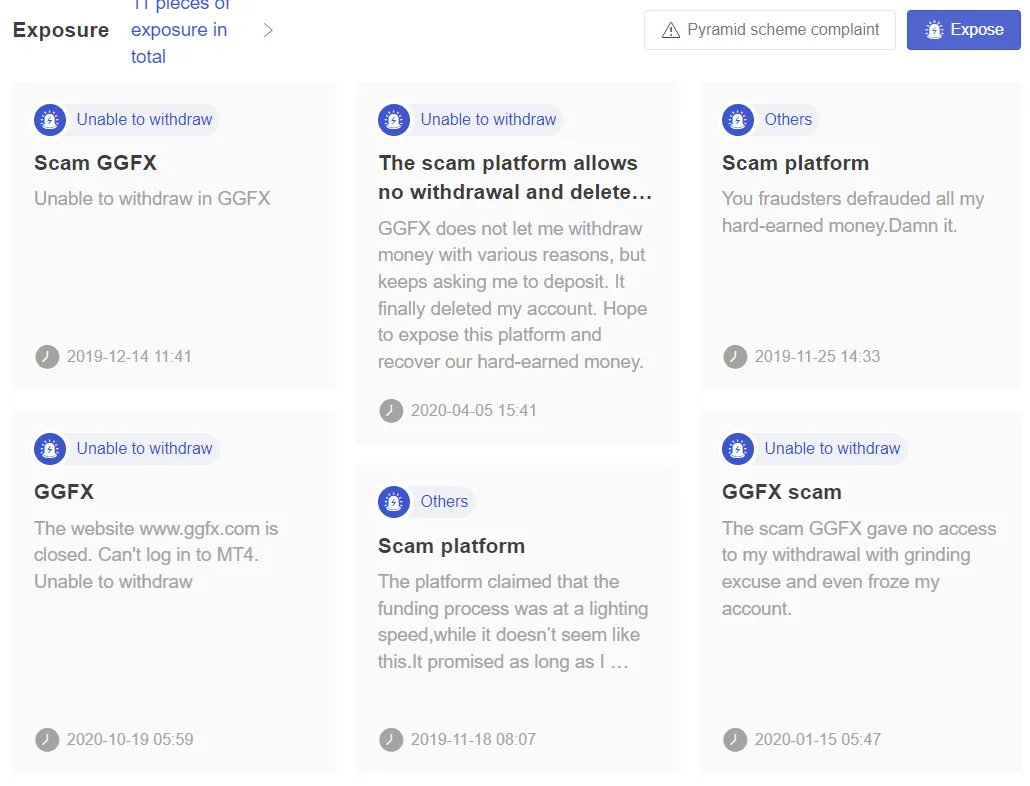The height and width of the screenshot is (786, 1030).
Task: Open the 'GGFX' post title dated 2020-10-19
Action: click(64, 492)
